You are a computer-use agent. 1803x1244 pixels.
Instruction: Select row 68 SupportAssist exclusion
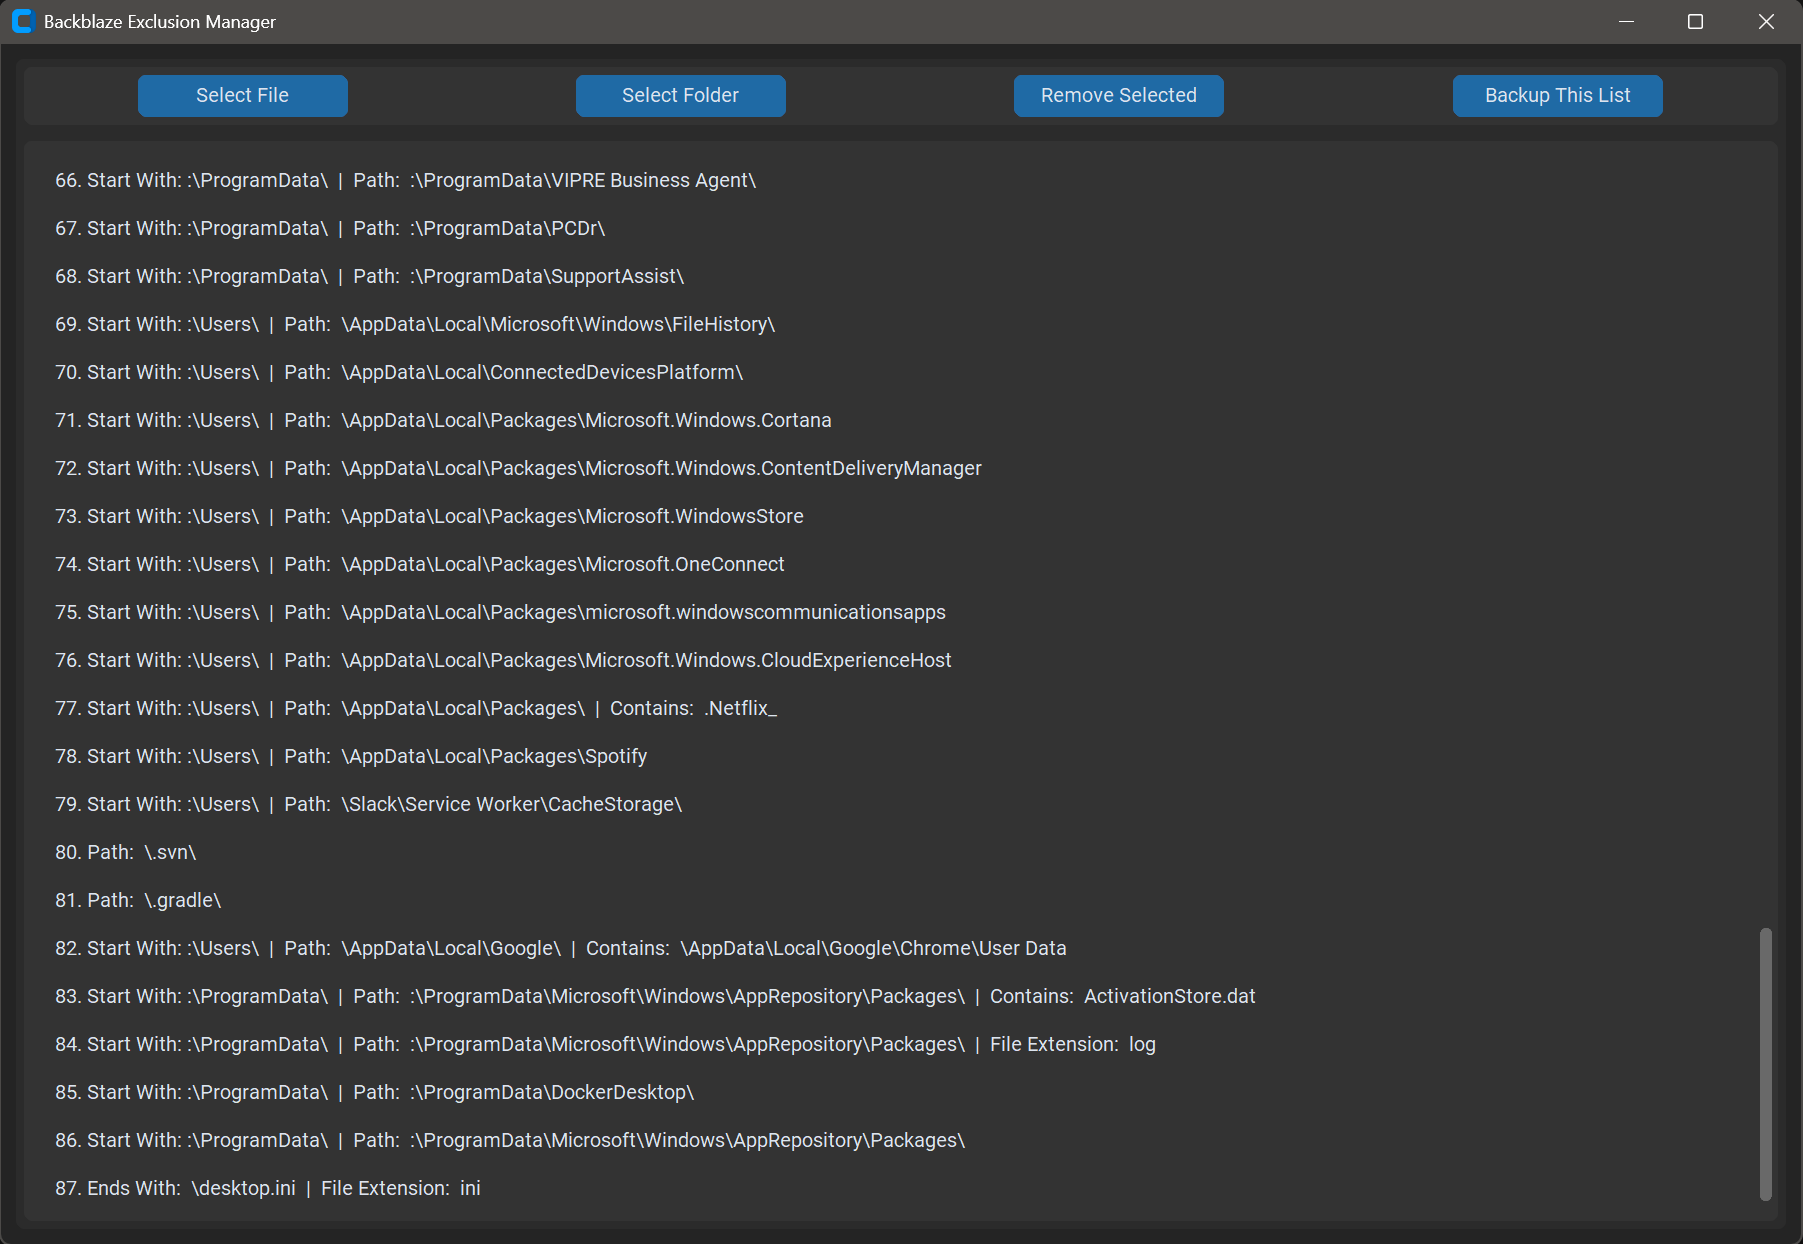pyautogui.click(x=369, y=276)
